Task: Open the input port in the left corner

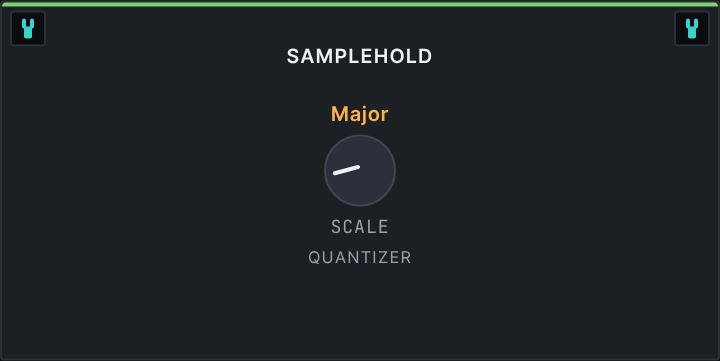Action: 28,28
